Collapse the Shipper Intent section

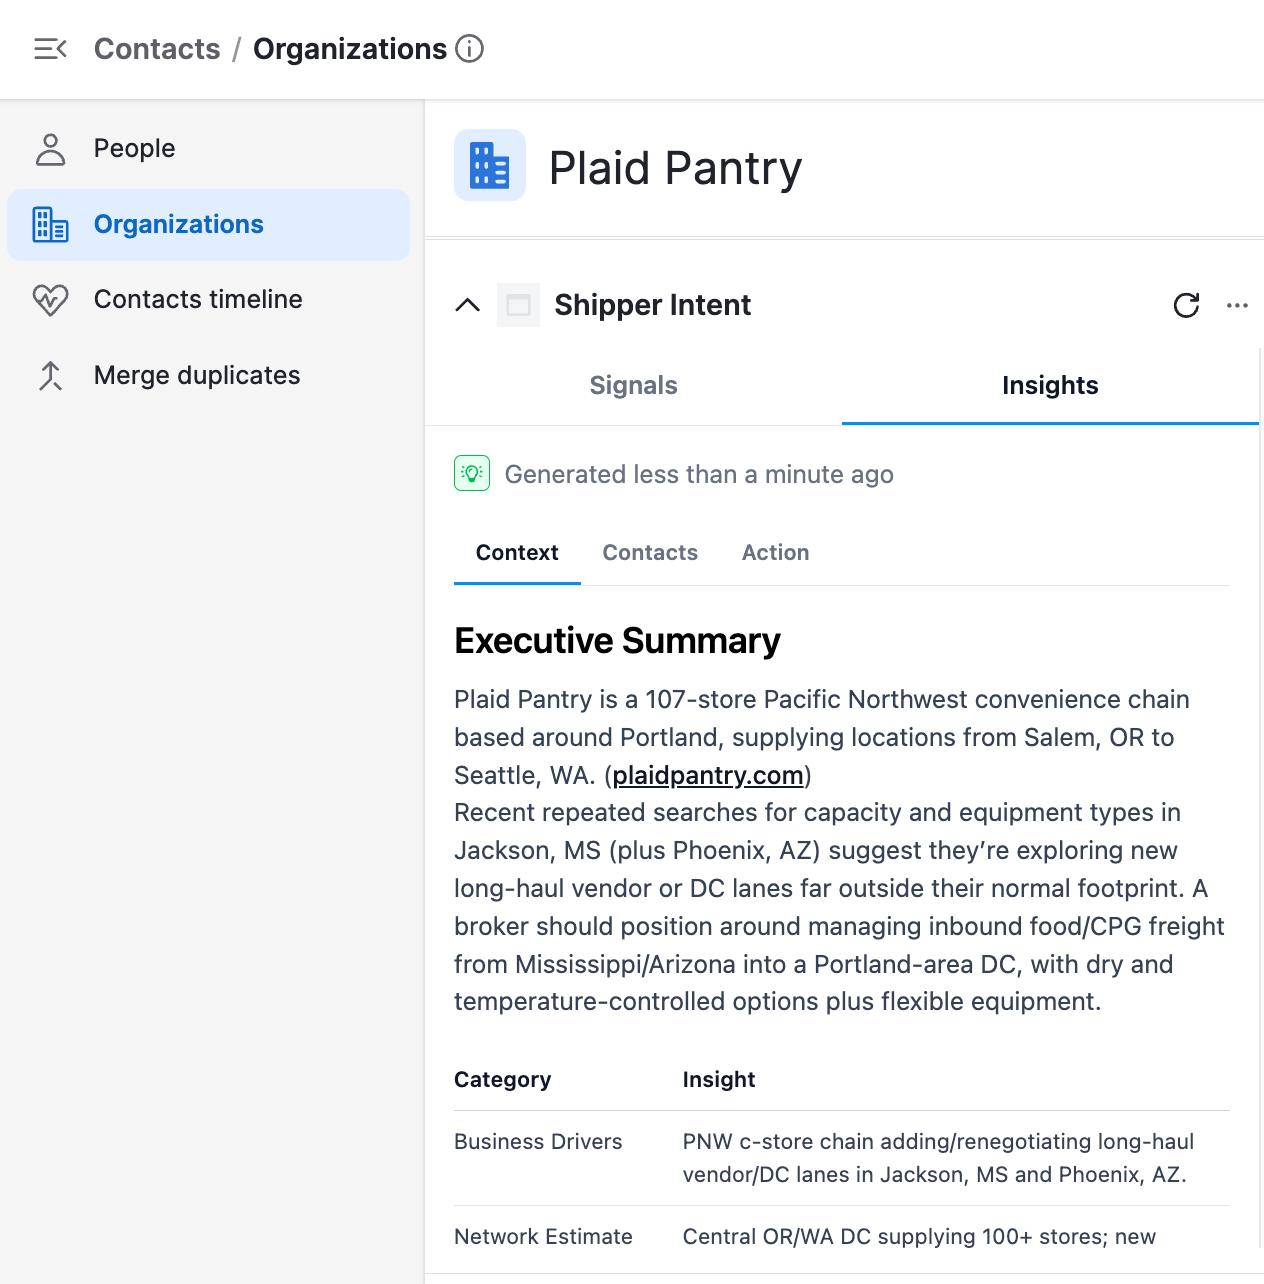tap(468, 305)
